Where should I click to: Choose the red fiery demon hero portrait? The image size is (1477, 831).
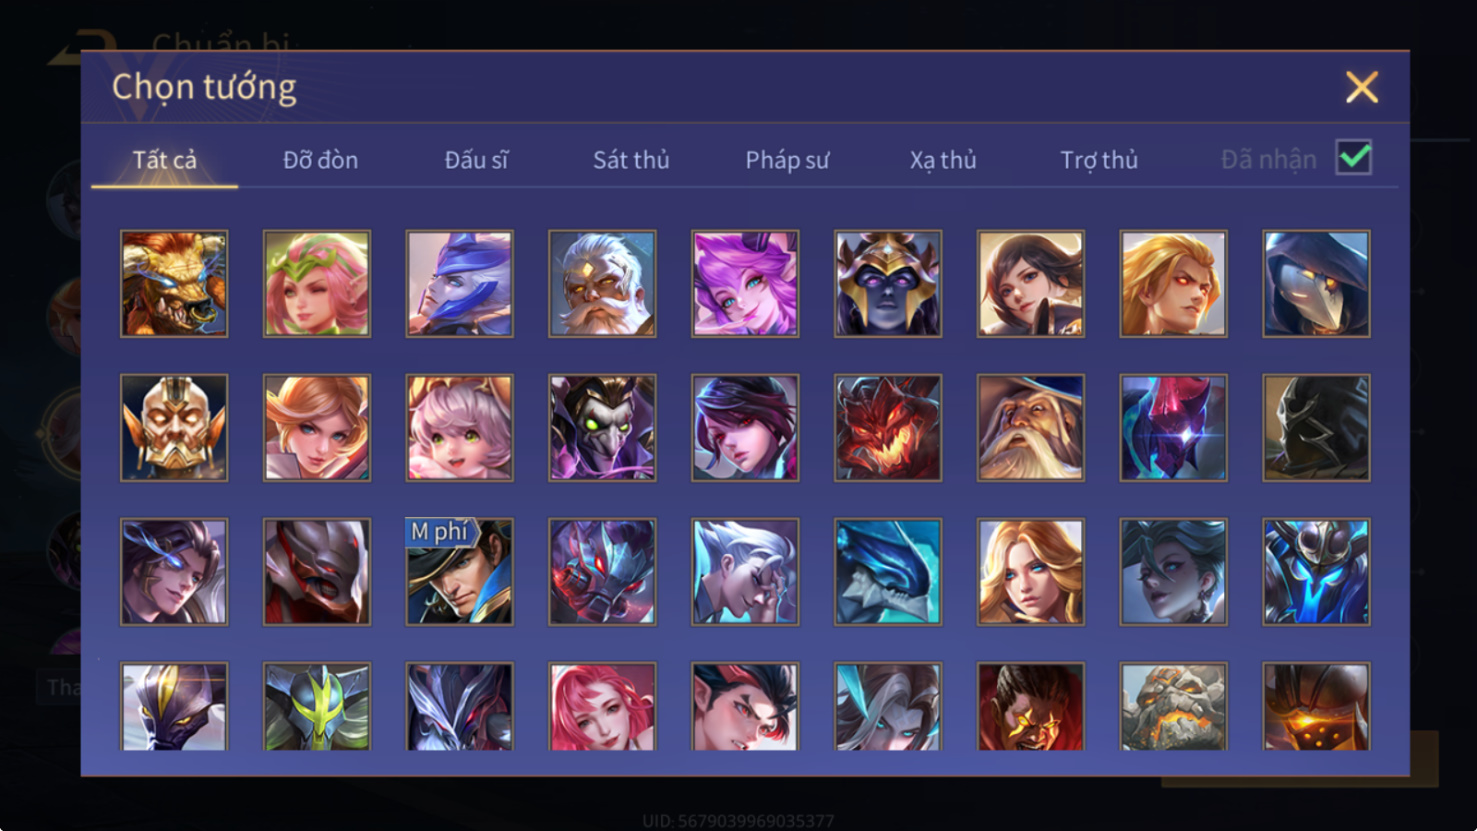point(888,428)
